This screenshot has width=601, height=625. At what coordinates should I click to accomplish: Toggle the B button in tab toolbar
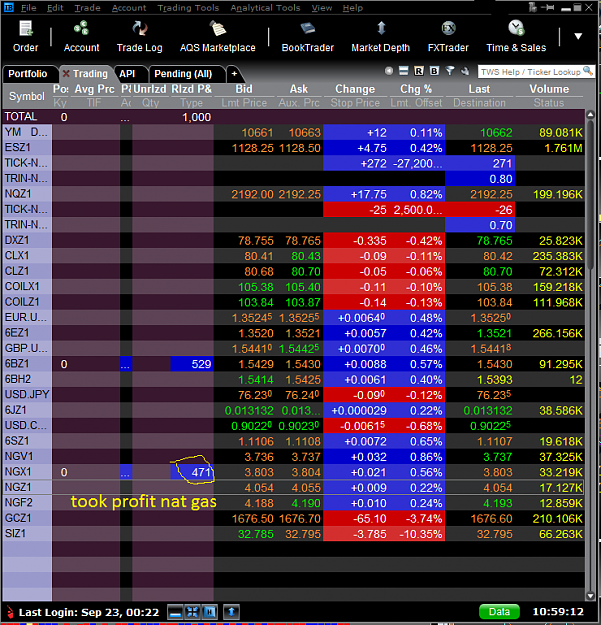[x=434, y=71]
